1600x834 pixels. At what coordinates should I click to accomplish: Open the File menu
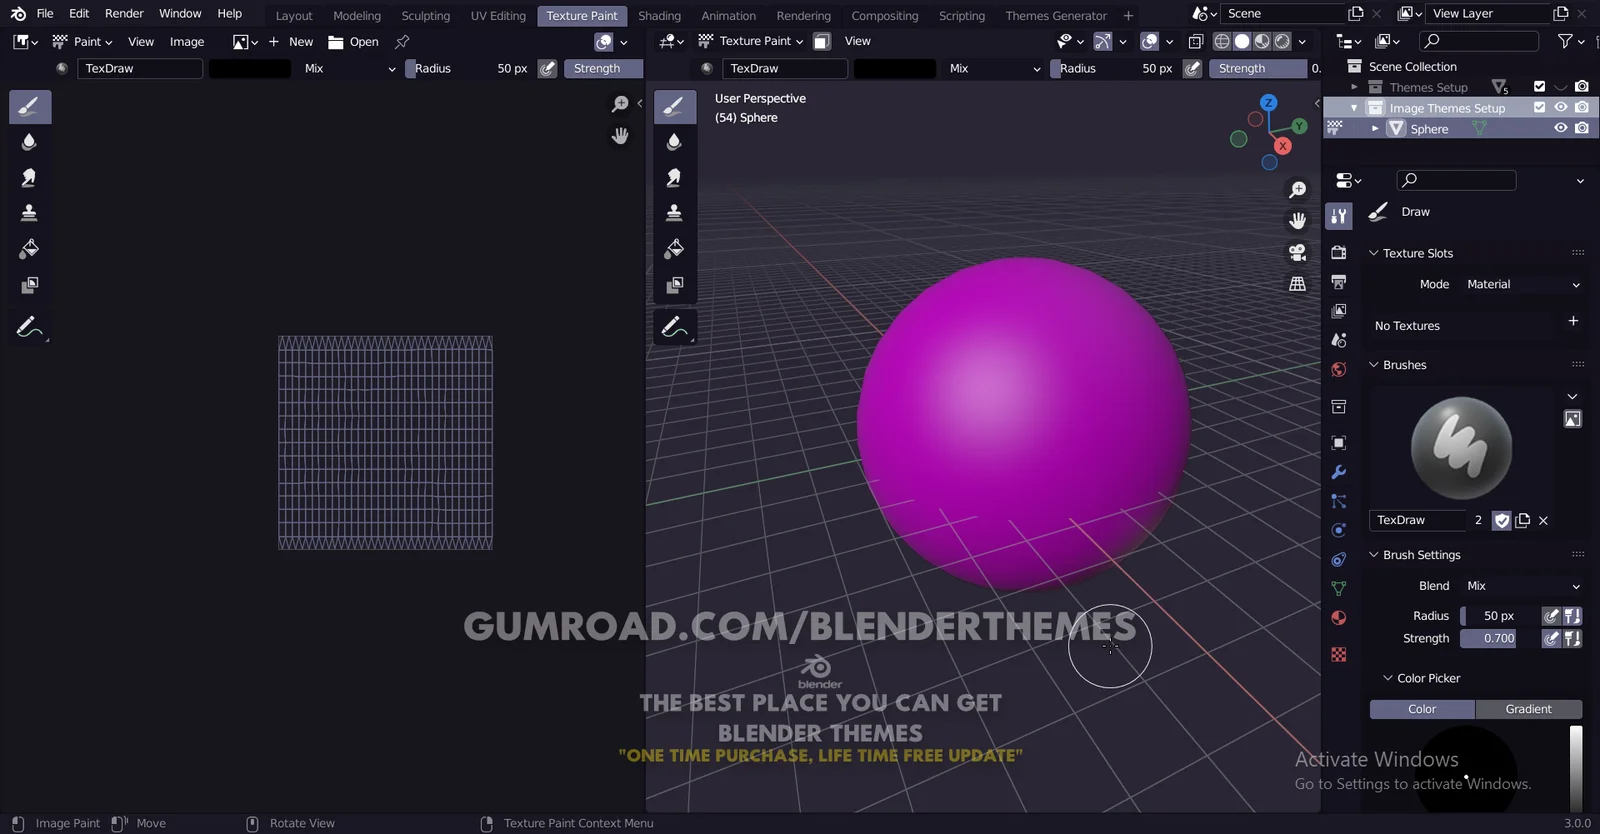(x=45, y=14)
